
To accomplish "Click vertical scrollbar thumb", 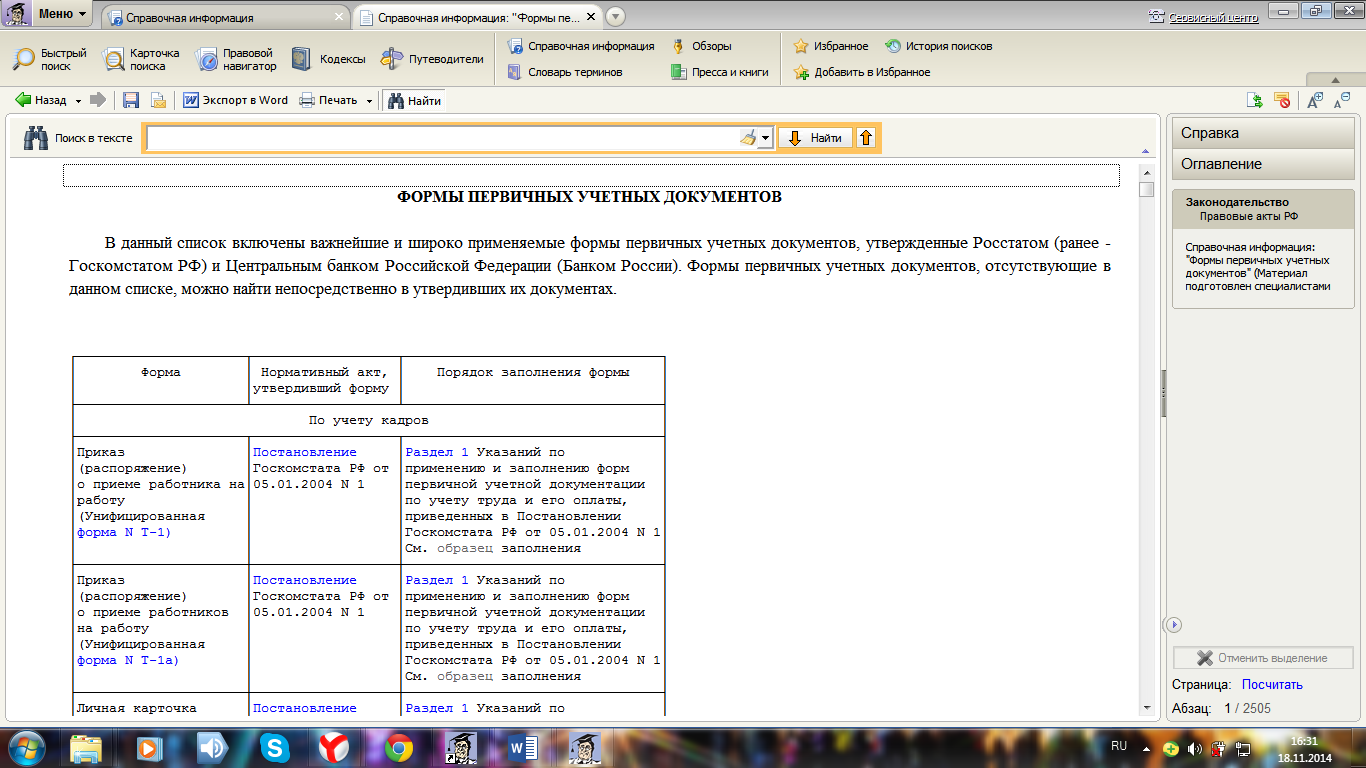I will [x=1147, y=189].
